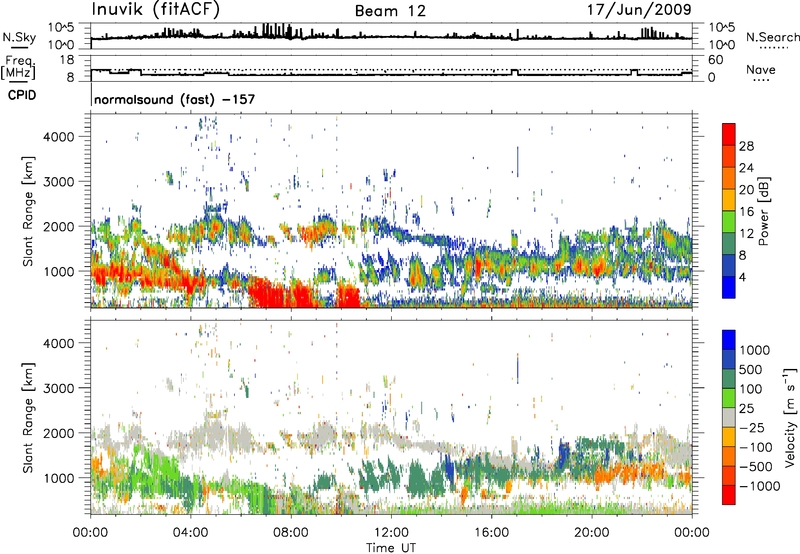Click the "08:00" time tick label
This screenshot has height=554, width=800.
[291, 533]
